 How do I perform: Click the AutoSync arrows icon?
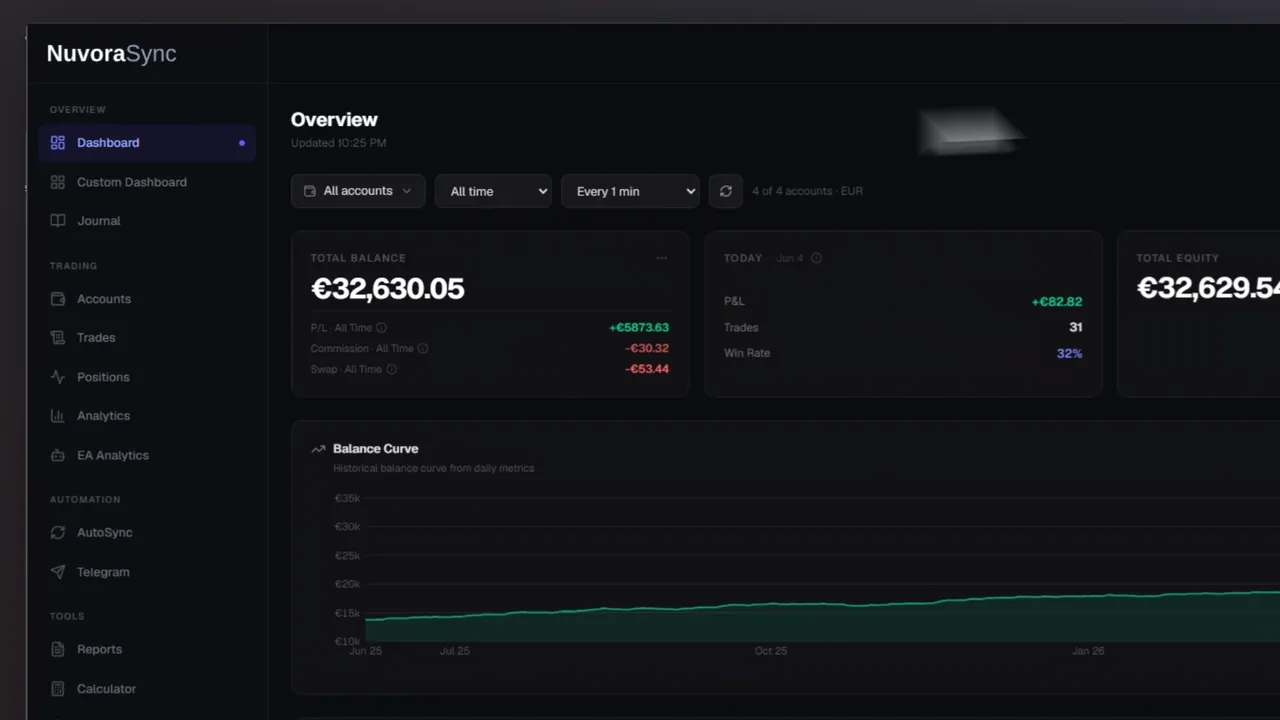pyautogui.click(x=57, y=533)
